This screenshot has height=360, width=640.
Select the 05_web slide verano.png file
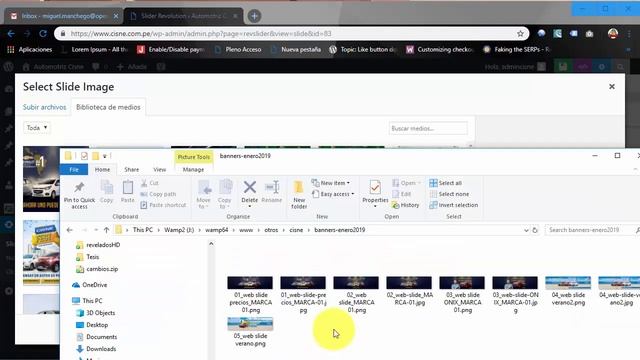click(250, 332)
